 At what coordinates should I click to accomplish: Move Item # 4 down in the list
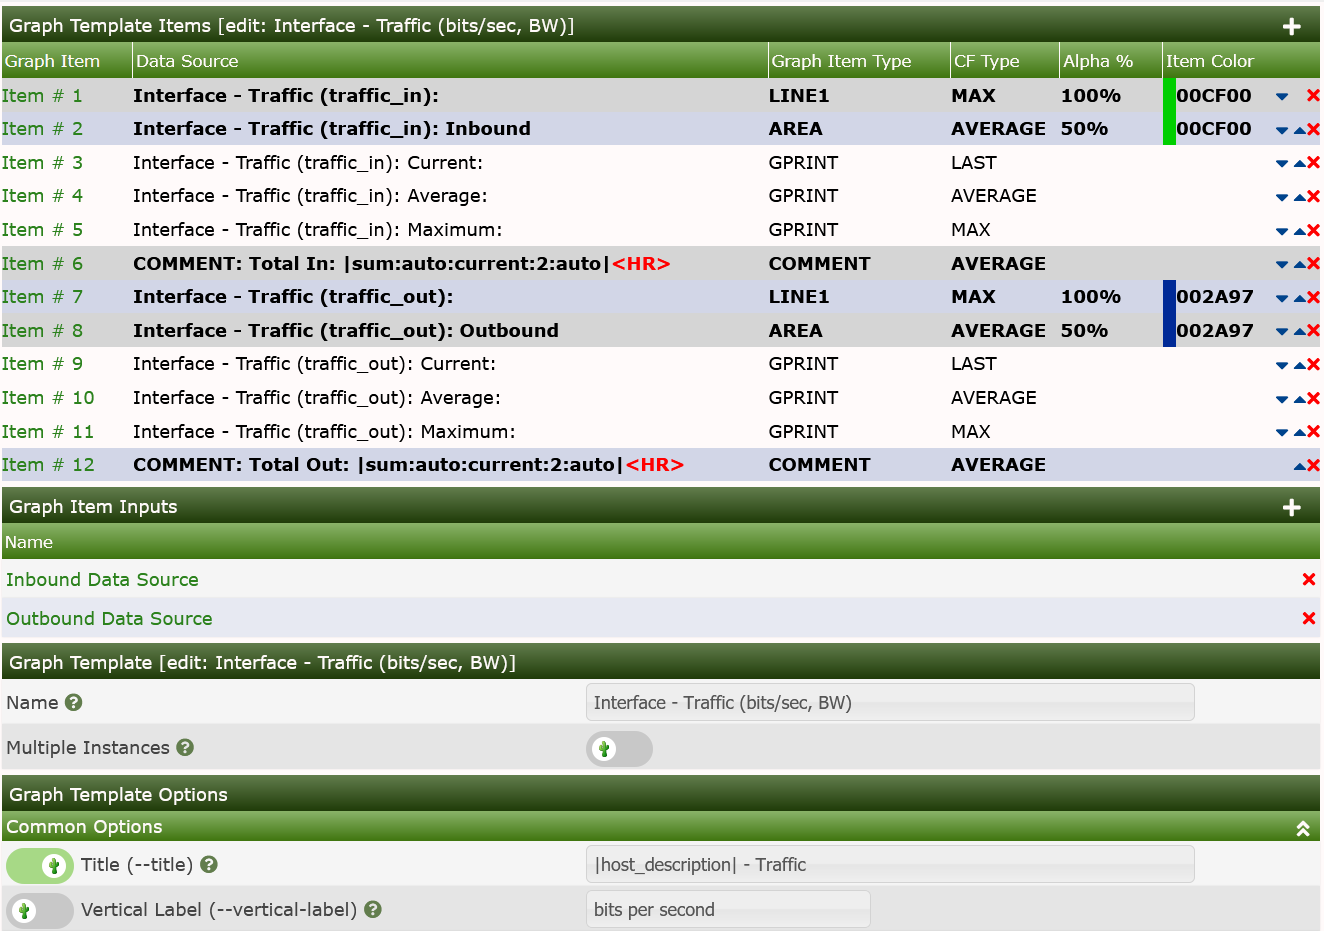1282,195
